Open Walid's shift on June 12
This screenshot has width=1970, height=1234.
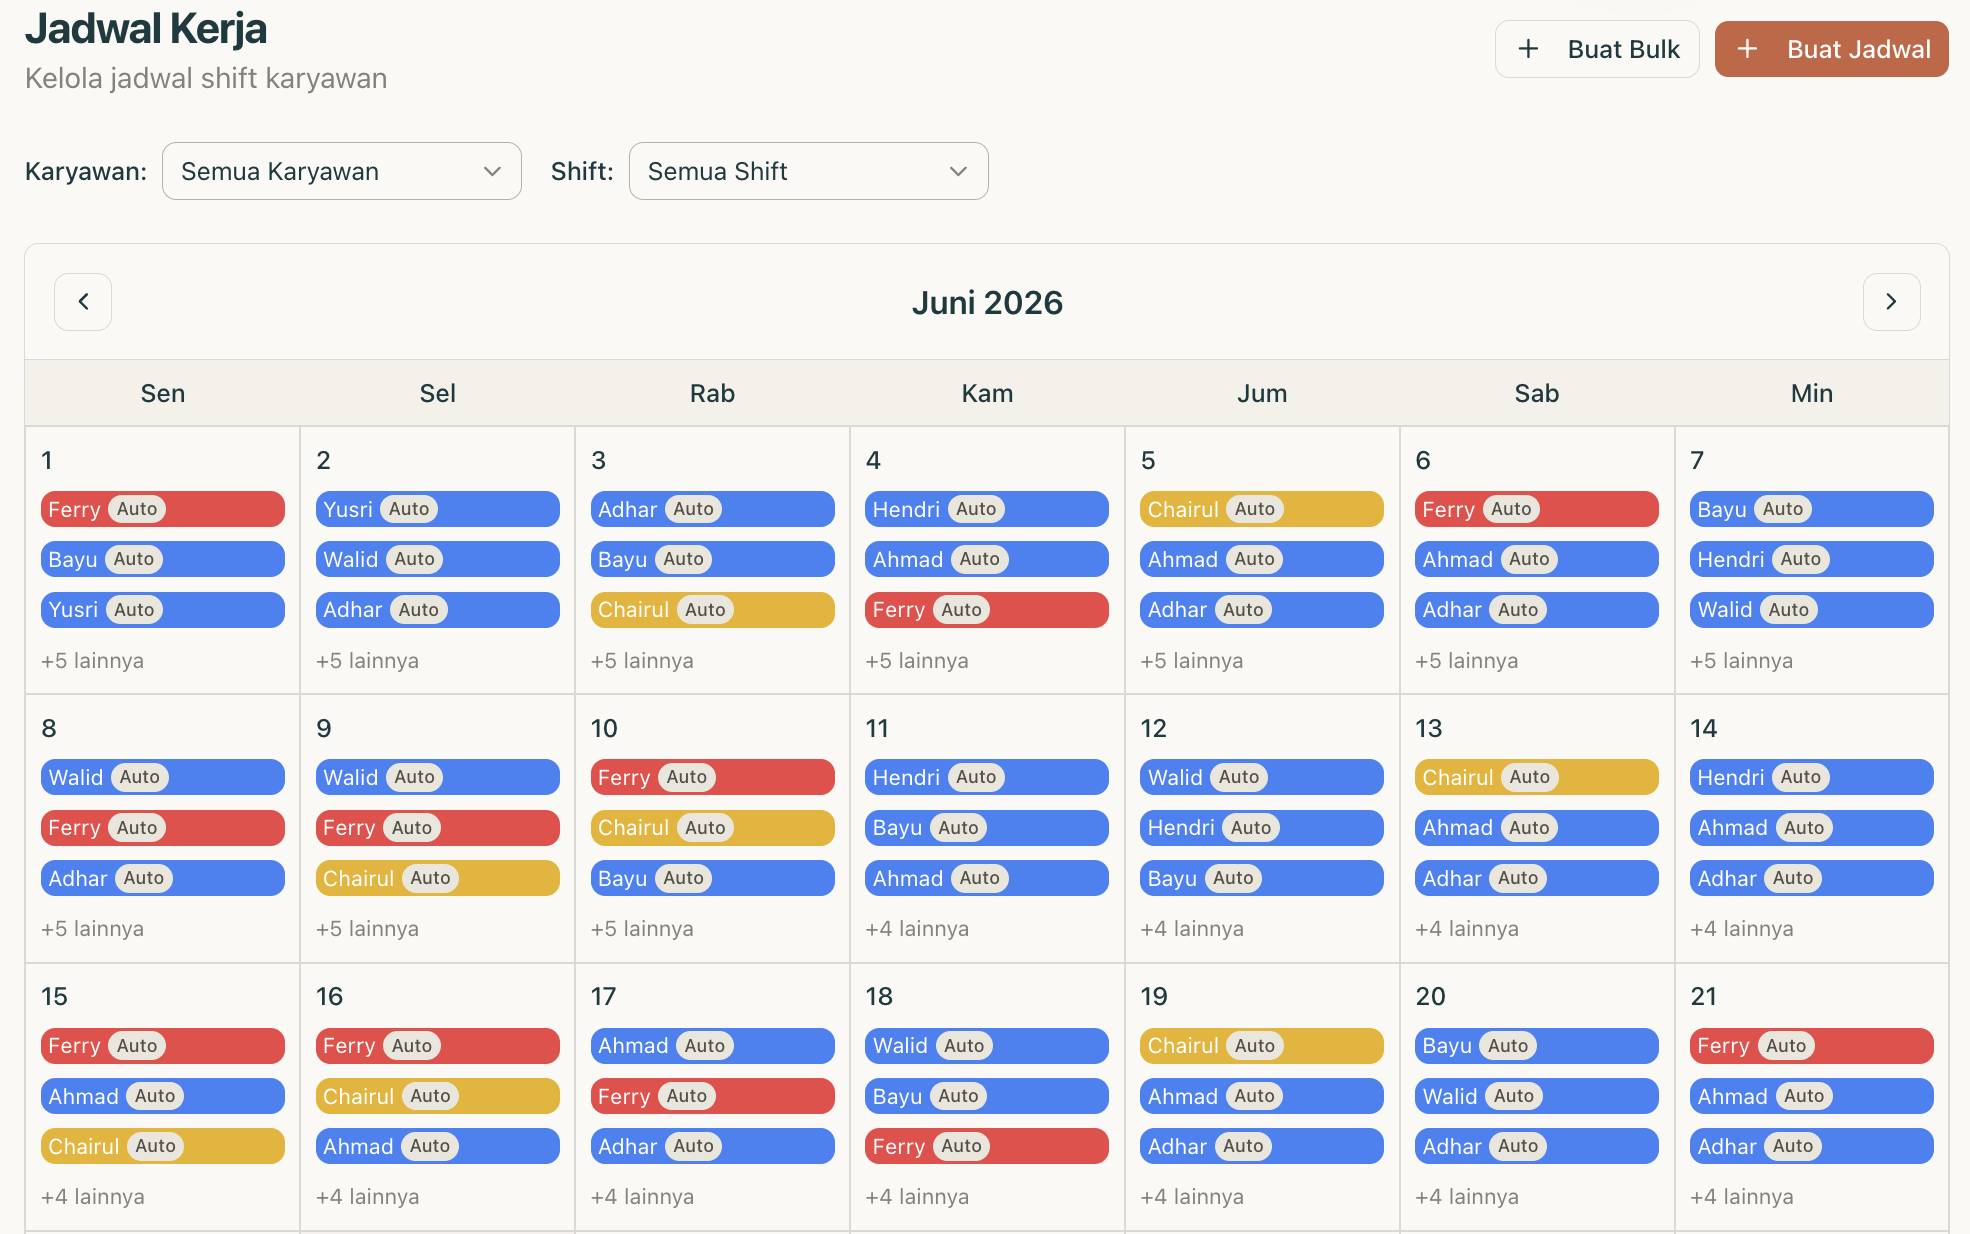click(1262, 777)
